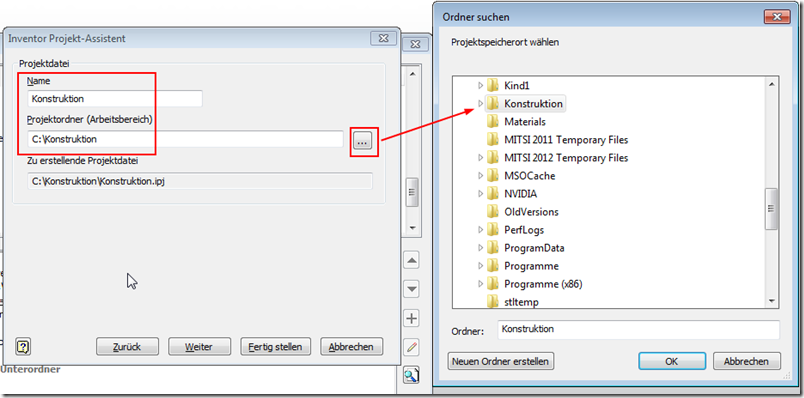The width and height of the screenshot is (804, 398).
Task: Click the folder tree scrollbar thumb
Action: coord(771,209)
